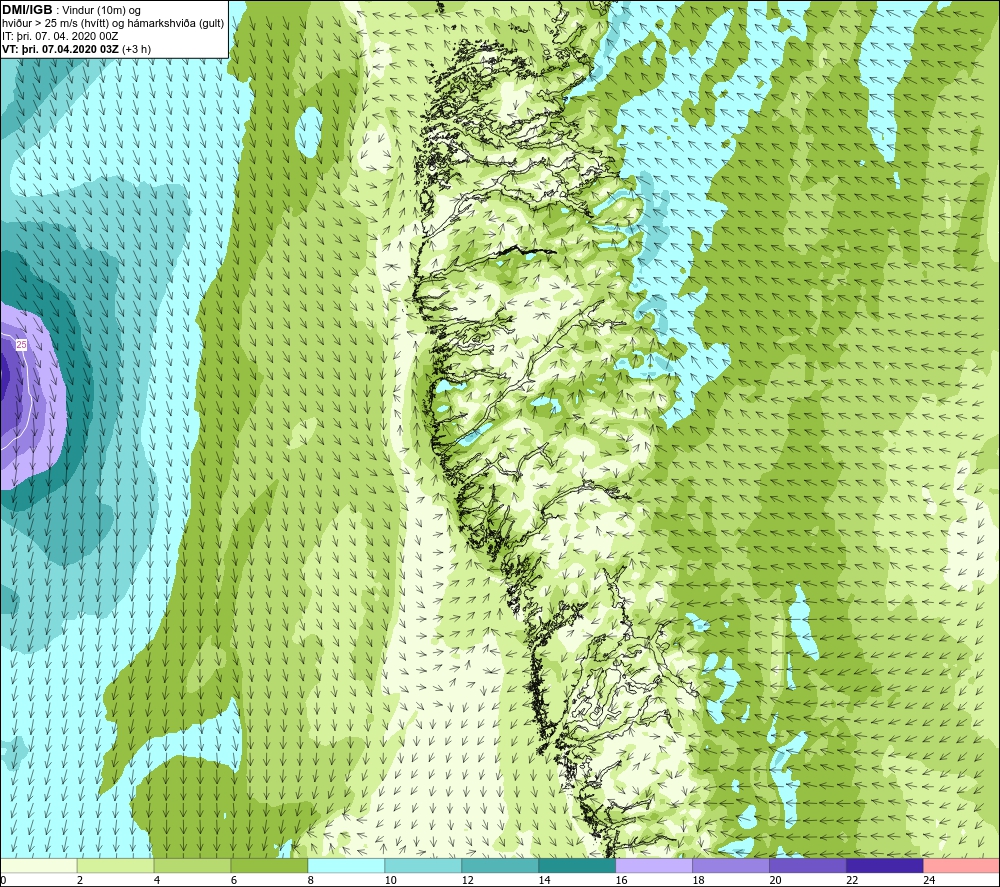The image size is (1000, 887).
Task: Click the pink above-24 m/s legend swatch
Action: click(962, 866)
